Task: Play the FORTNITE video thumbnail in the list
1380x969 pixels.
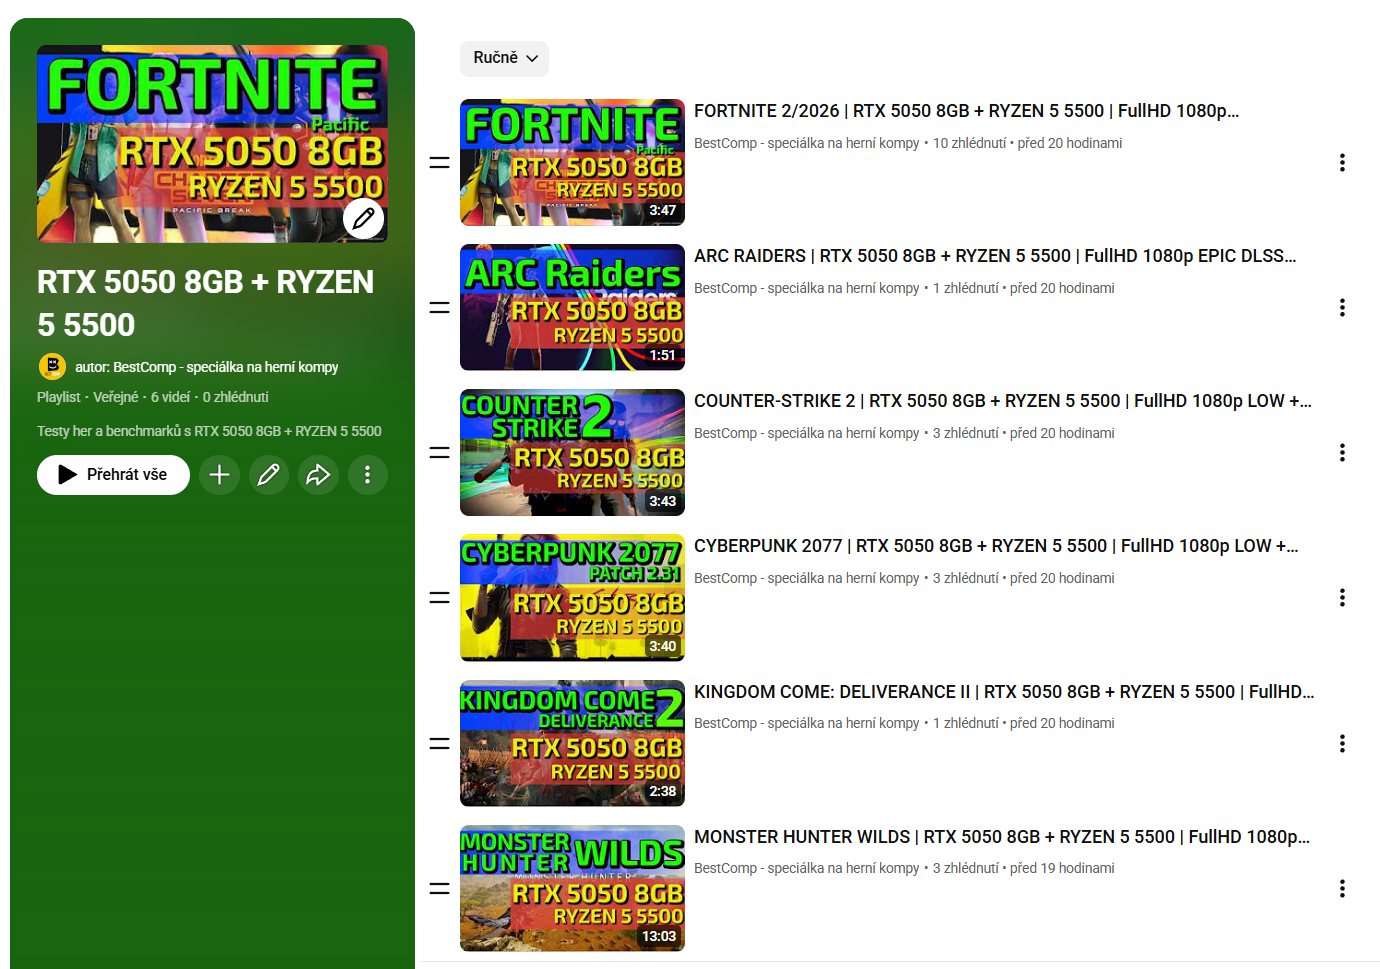Action: coord(572,162)
